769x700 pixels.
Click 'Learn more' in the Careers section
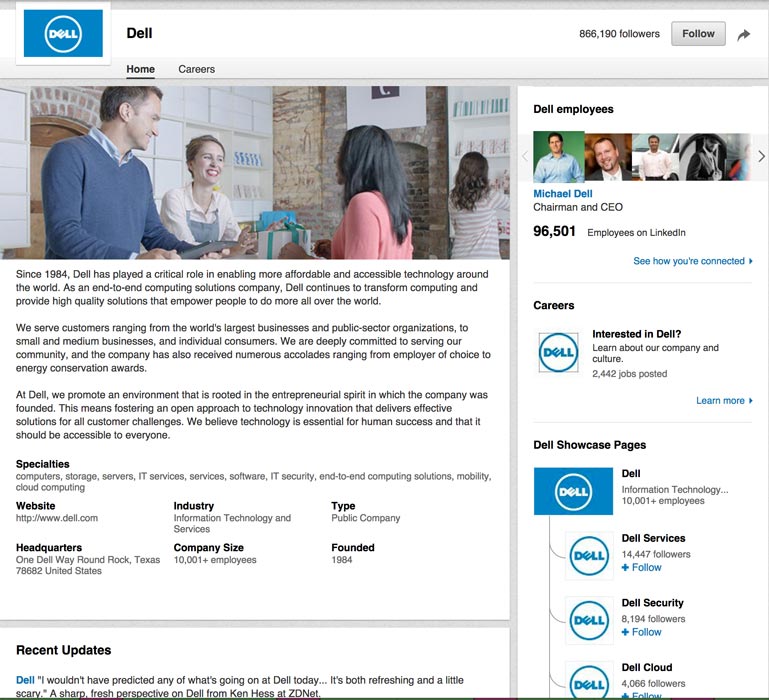pyautogui.click(x=724, y=401)
